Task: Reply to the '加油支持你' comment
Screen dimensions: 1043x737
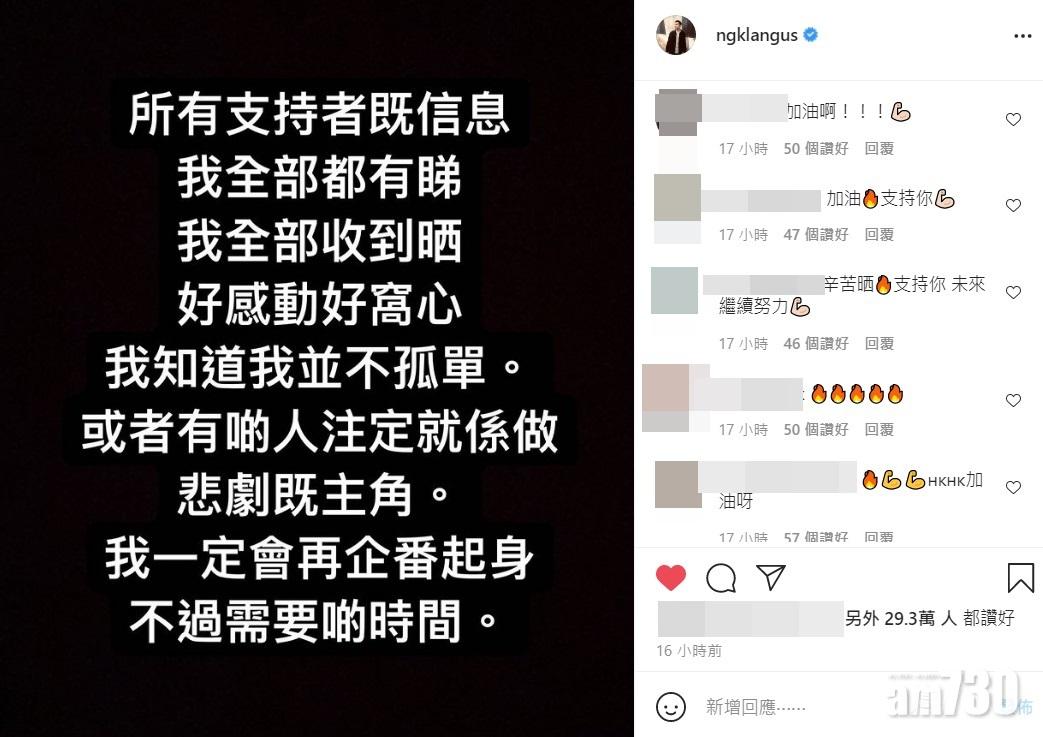Action: pos(879,235)
